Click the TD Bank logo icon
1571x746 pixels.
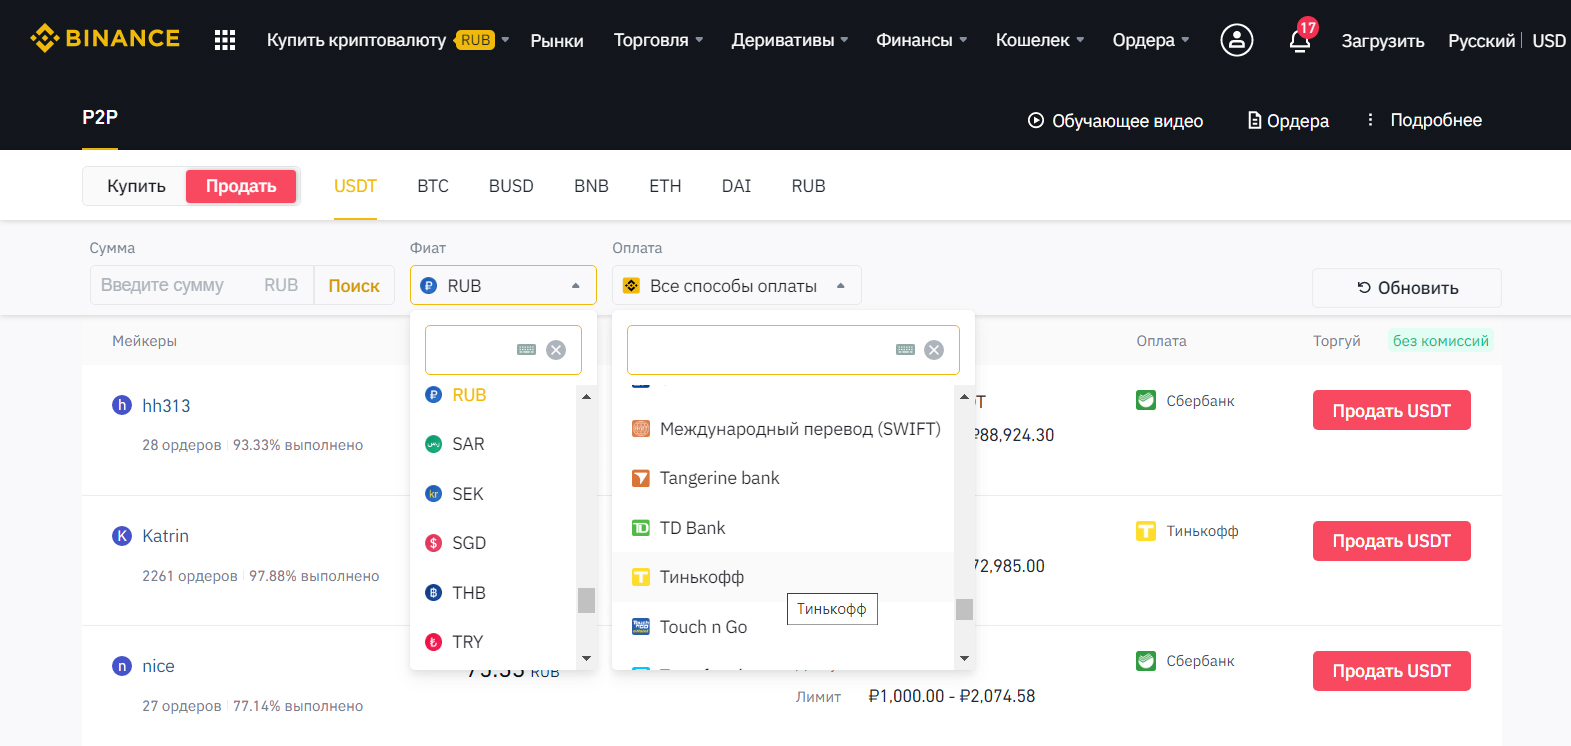click(641, 528)
